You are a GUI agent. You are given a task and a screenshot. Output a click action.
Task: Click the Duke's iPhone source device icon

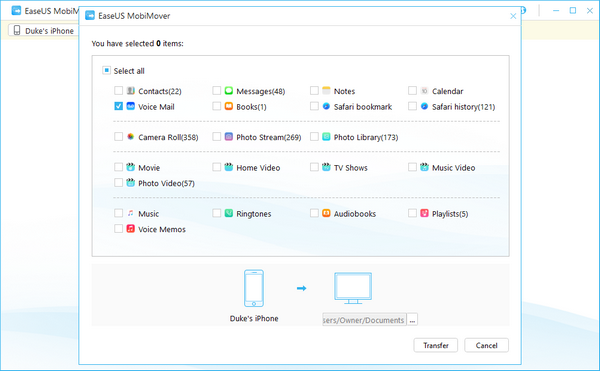[x=254, y=288]
